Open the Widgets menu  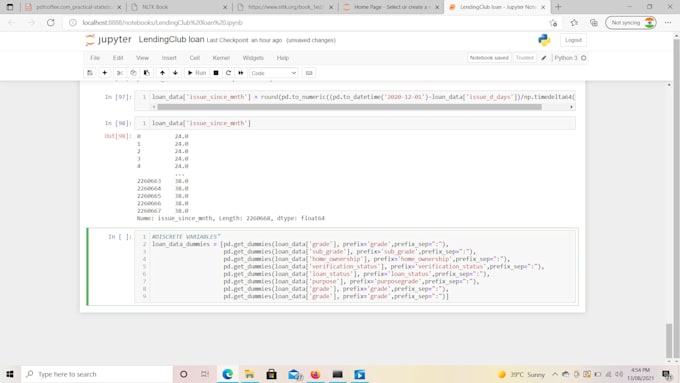[x=253, y=58]
